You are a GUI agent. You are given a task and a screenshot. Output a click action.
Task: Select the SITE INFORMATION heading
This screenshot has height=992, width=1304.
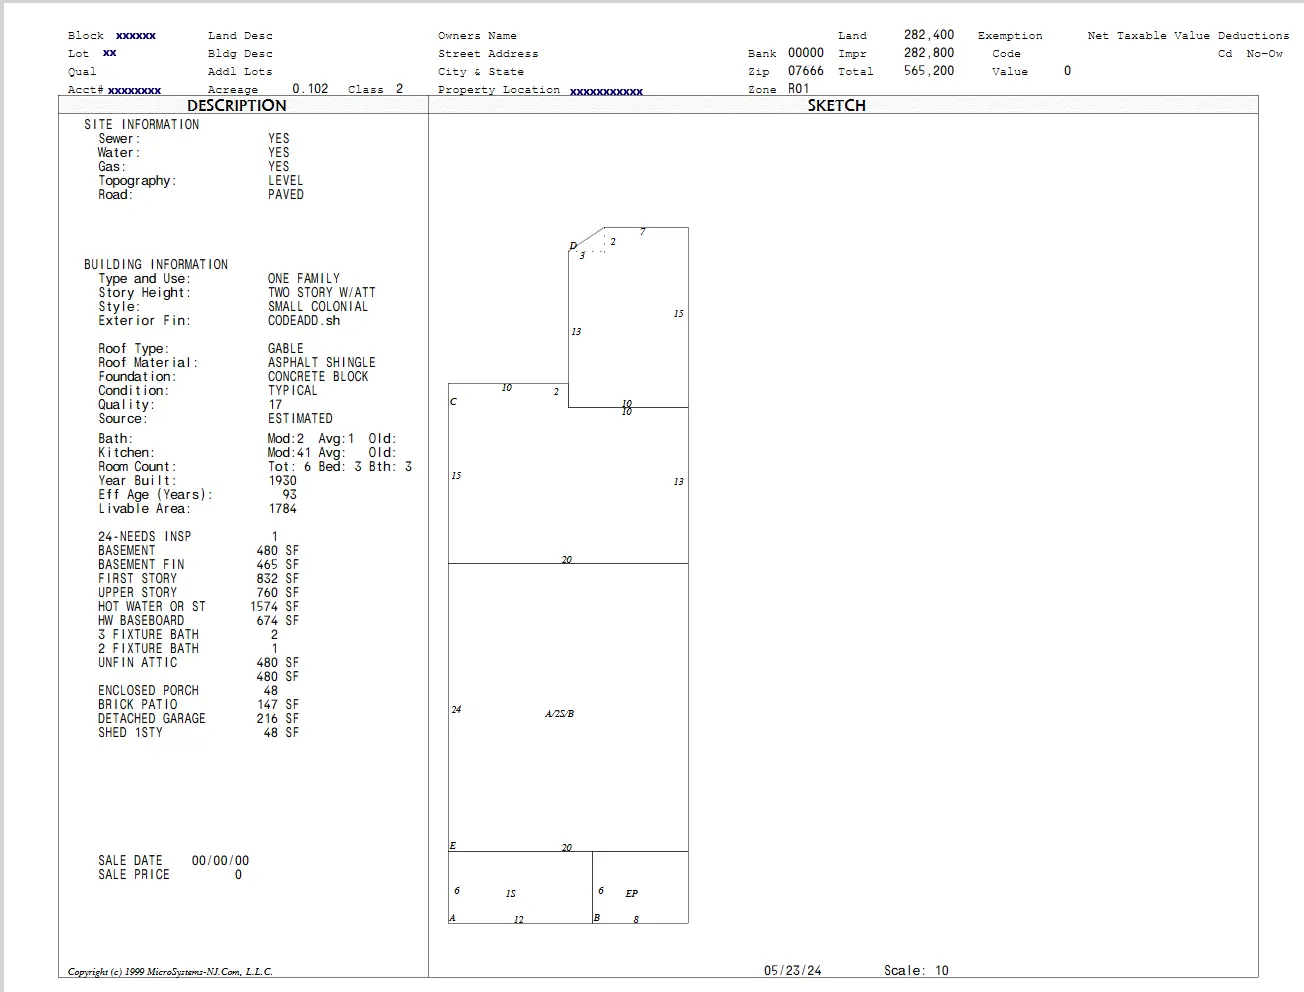(141, 125)
